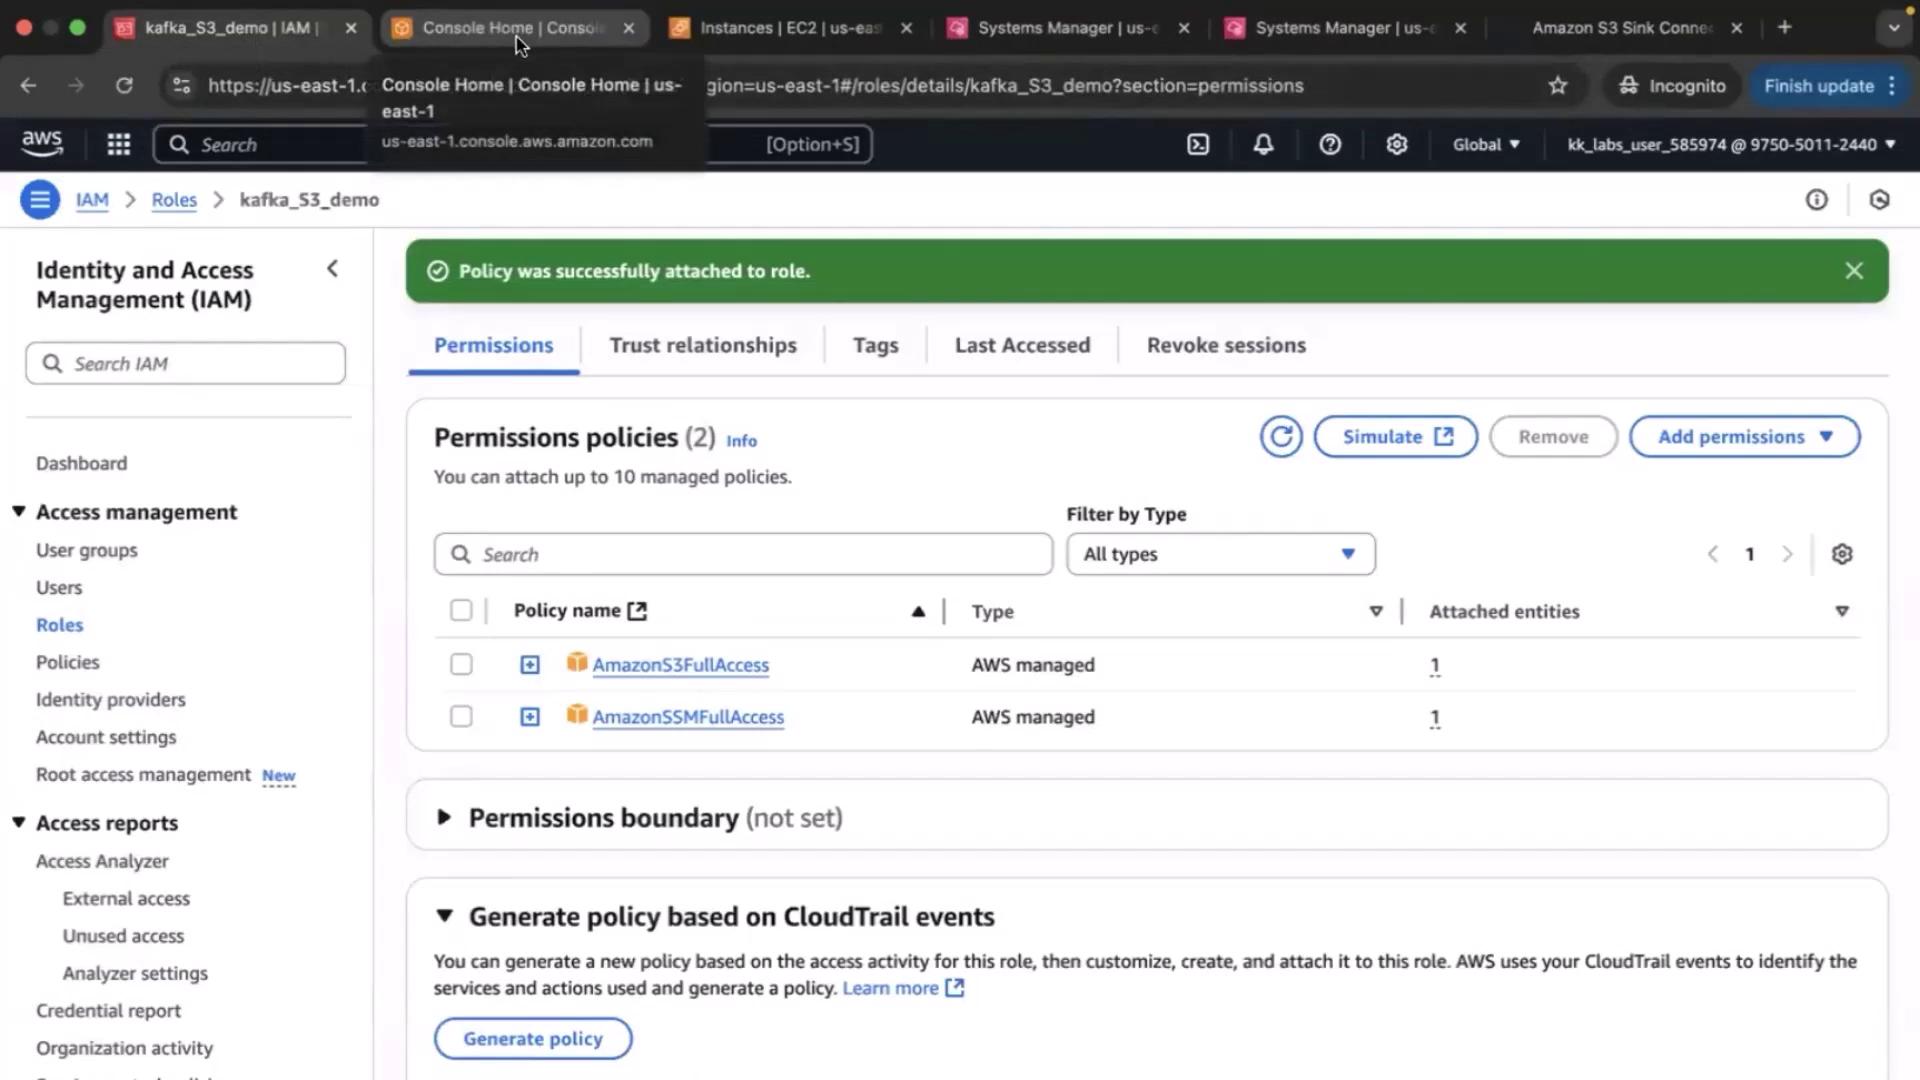Open the browser tab list chevron
The width and height of the screenshot is (1920, 1080).
(1894, 28)
